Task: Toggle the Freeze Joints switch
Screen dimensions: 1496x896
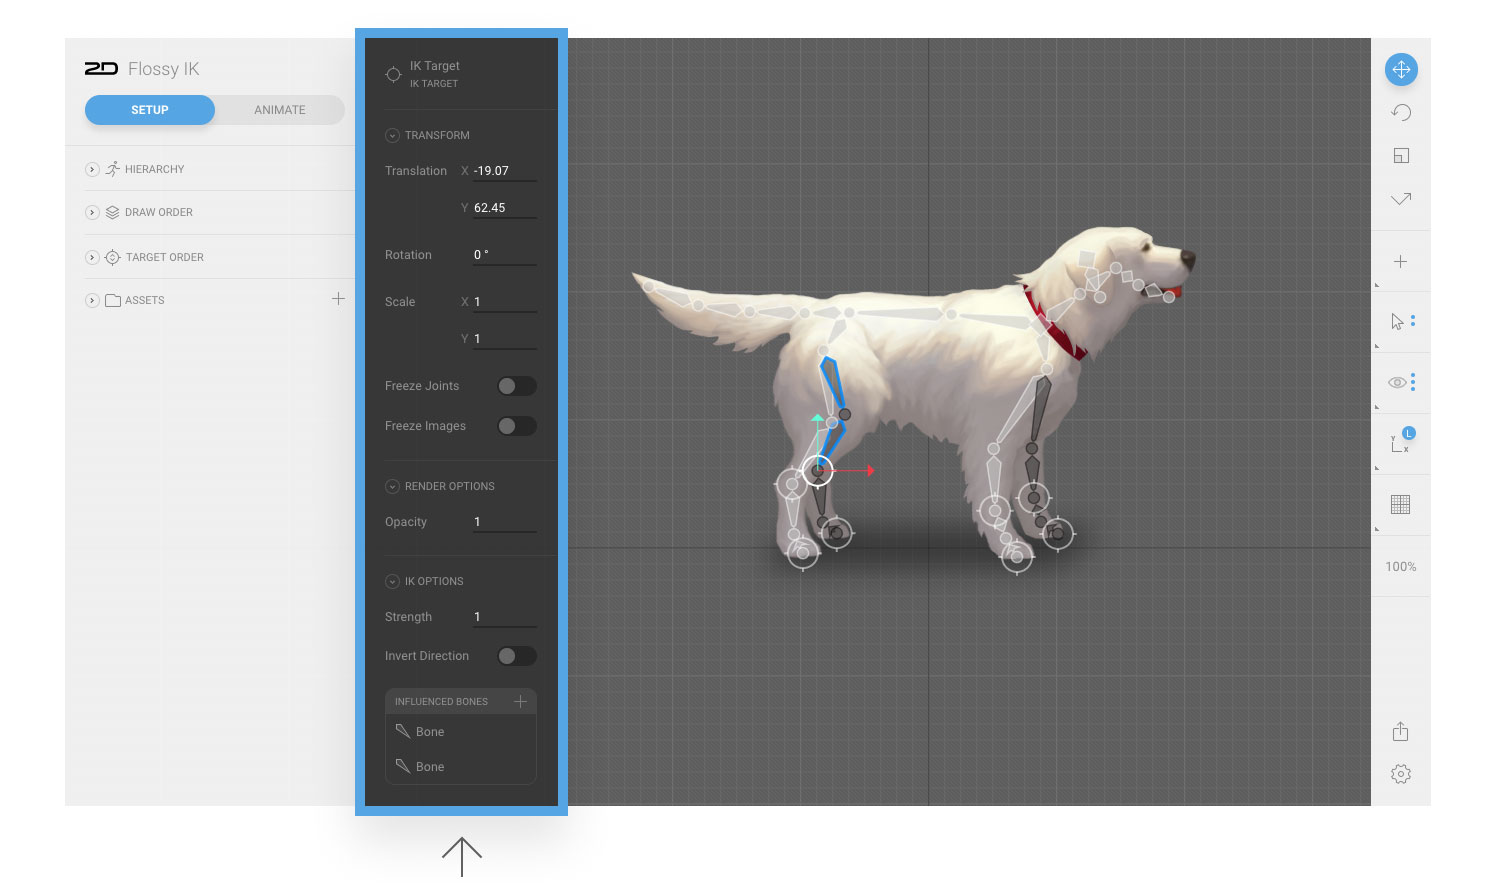Action: [517, 386]
